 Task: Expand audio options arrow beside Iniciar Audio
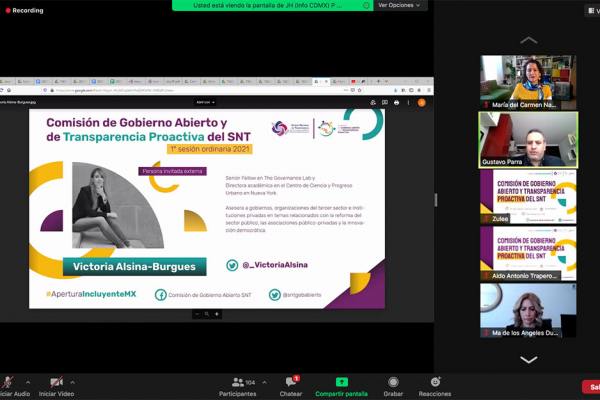[x=28, y=382]
